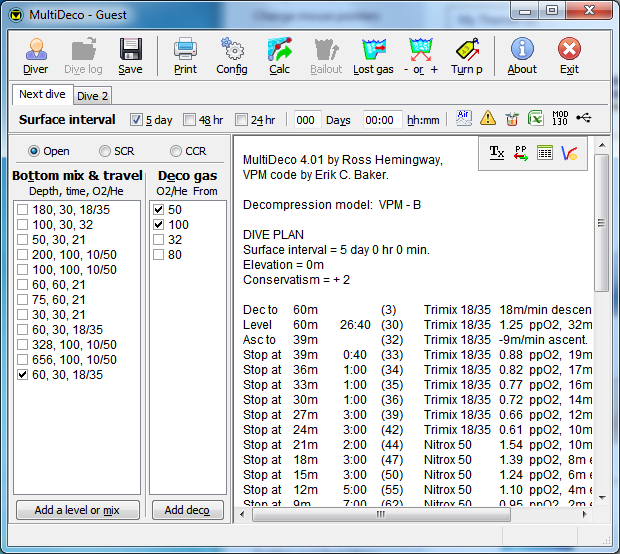
Task: Open the Turn p calculator
Action: click(467, 56)
